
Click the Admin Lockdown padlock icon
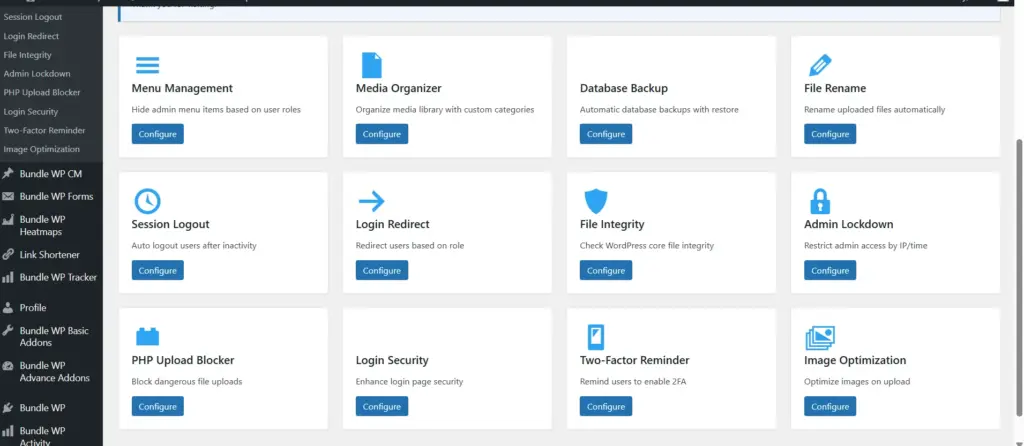click(820, 201)
